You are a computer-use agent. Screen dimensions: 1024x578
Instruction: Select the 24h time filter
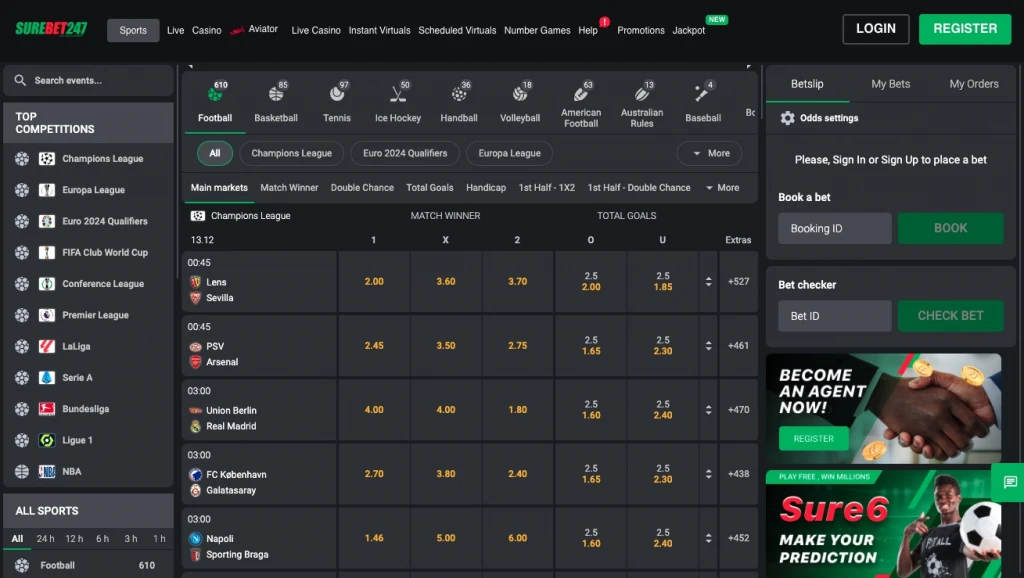click(46, 539)
